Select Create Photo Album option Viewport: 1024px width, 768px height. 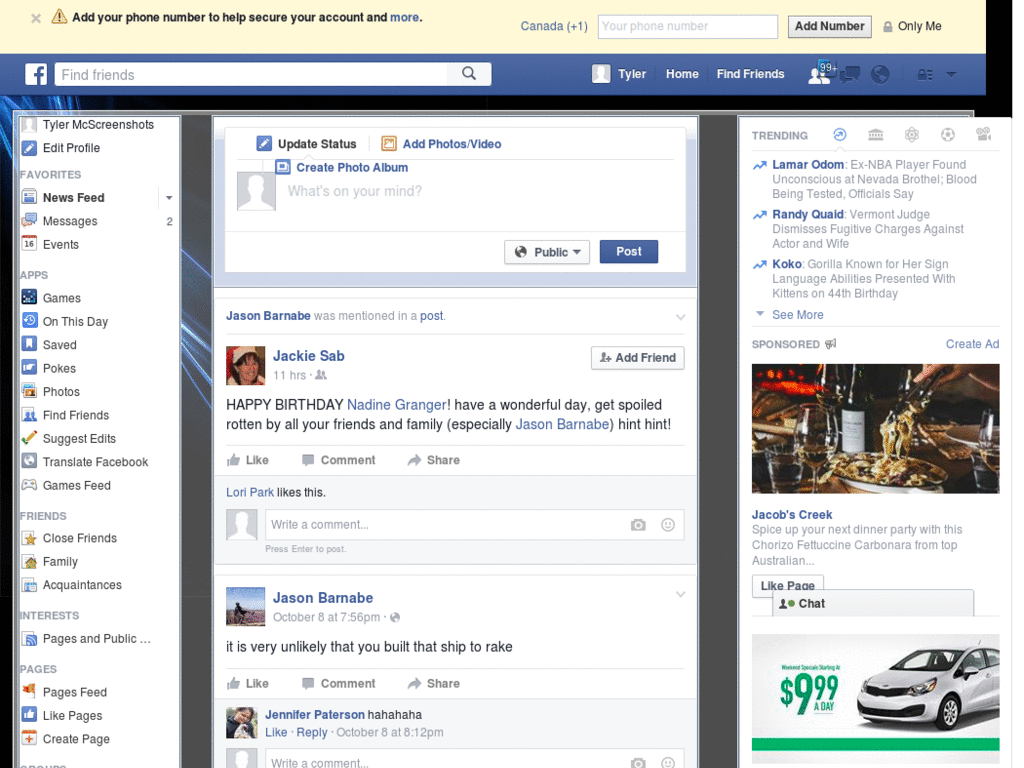point(342,167)
